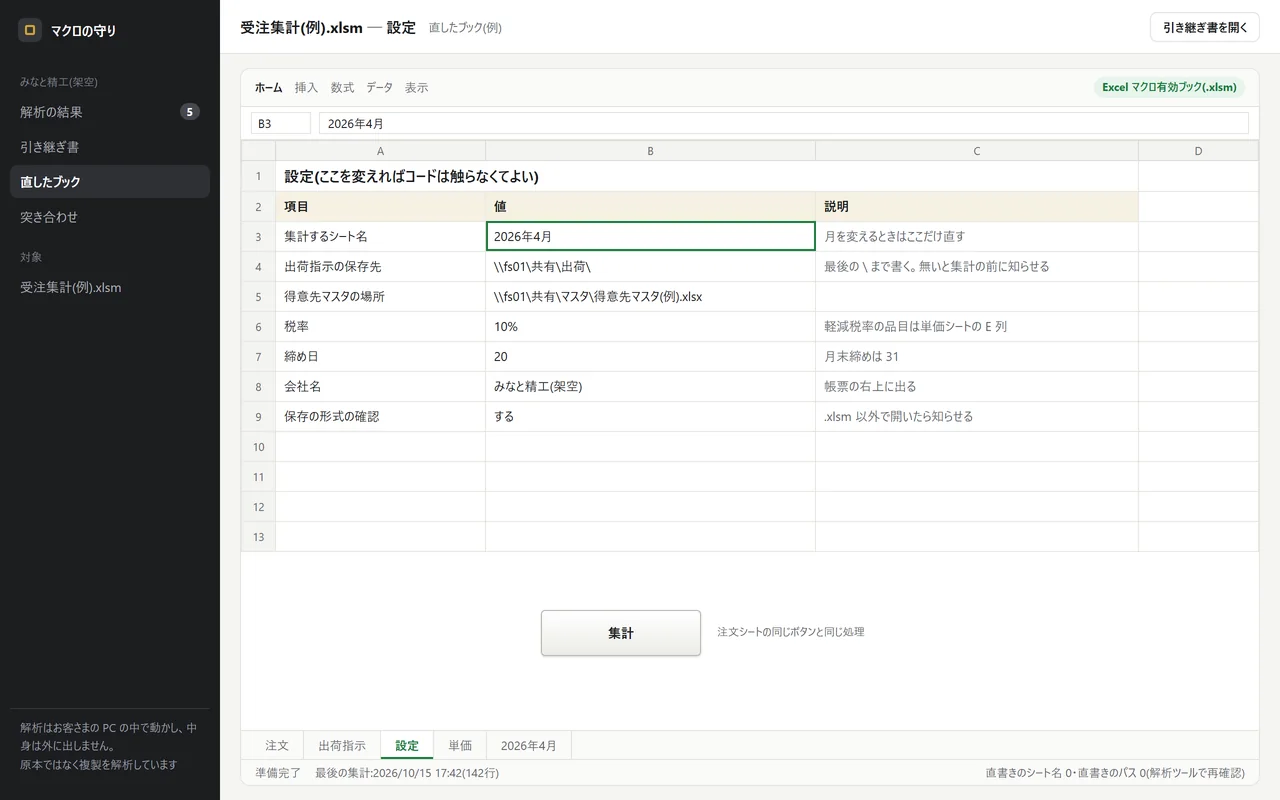
Task: Select column header C
Action: point(977,151)
